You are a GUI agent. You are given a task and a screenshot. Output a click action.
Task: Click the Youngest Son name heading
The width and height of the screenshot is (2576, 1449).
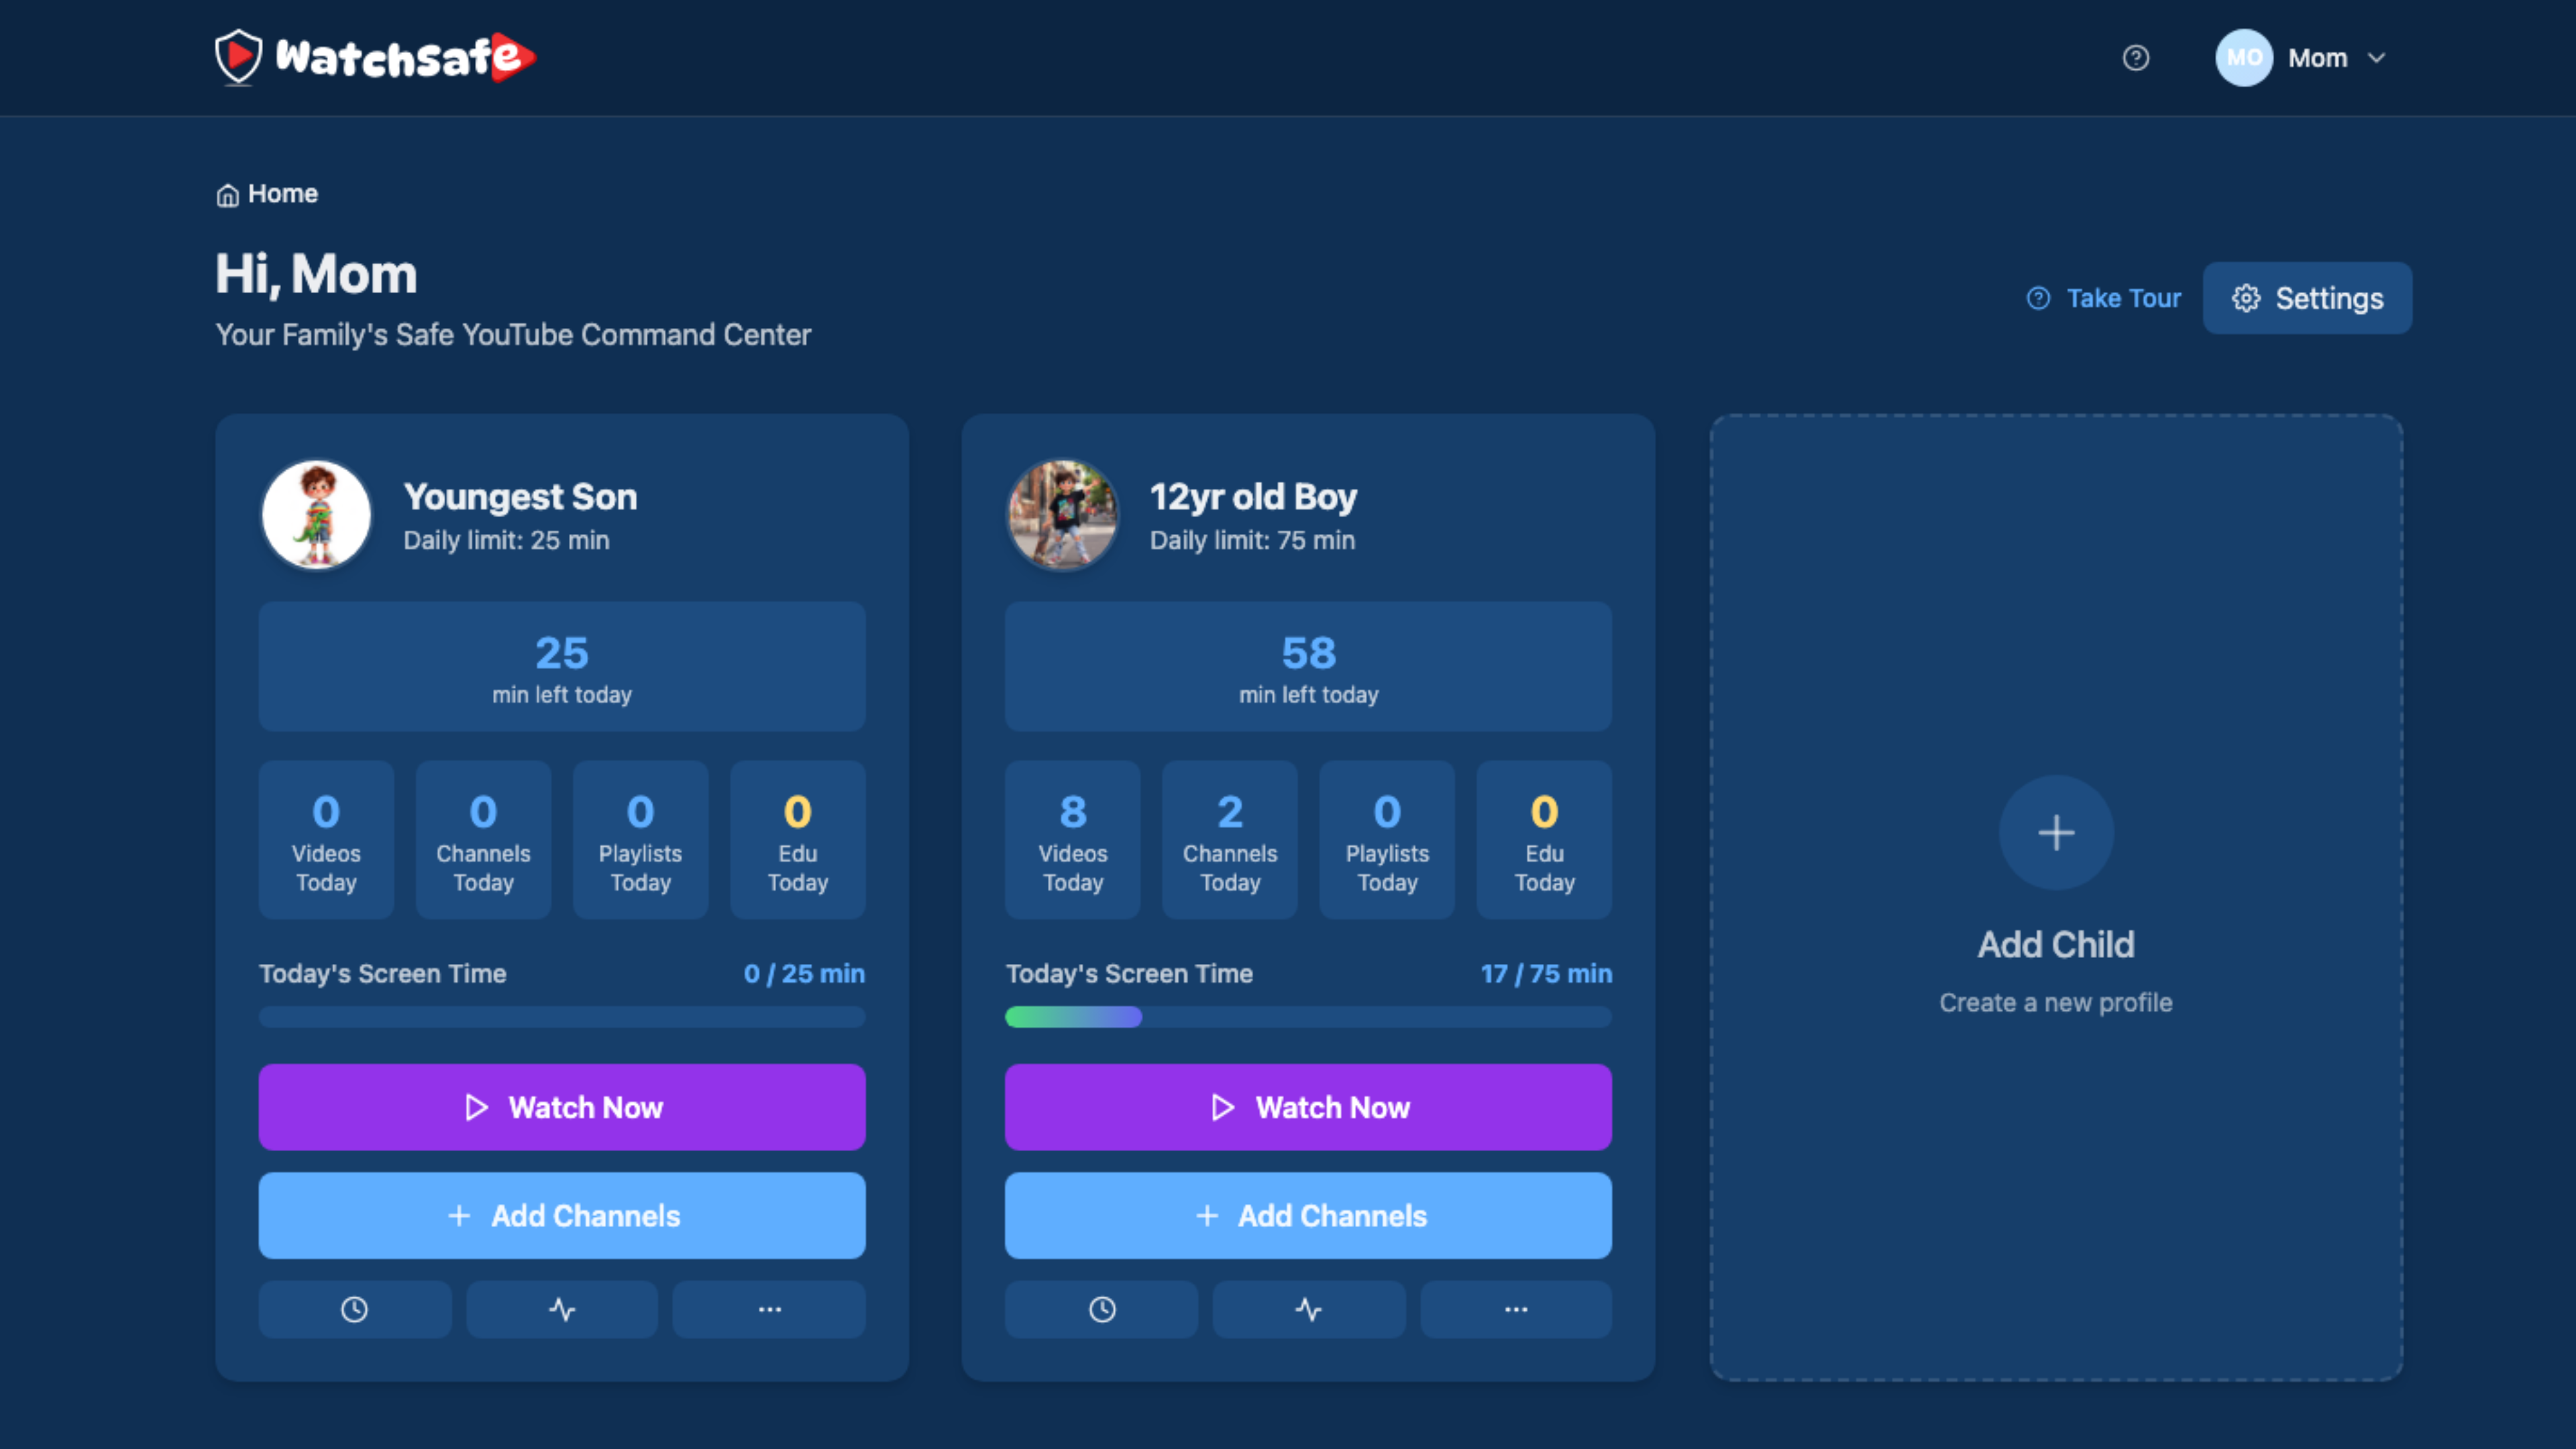(x=520, y=496)
